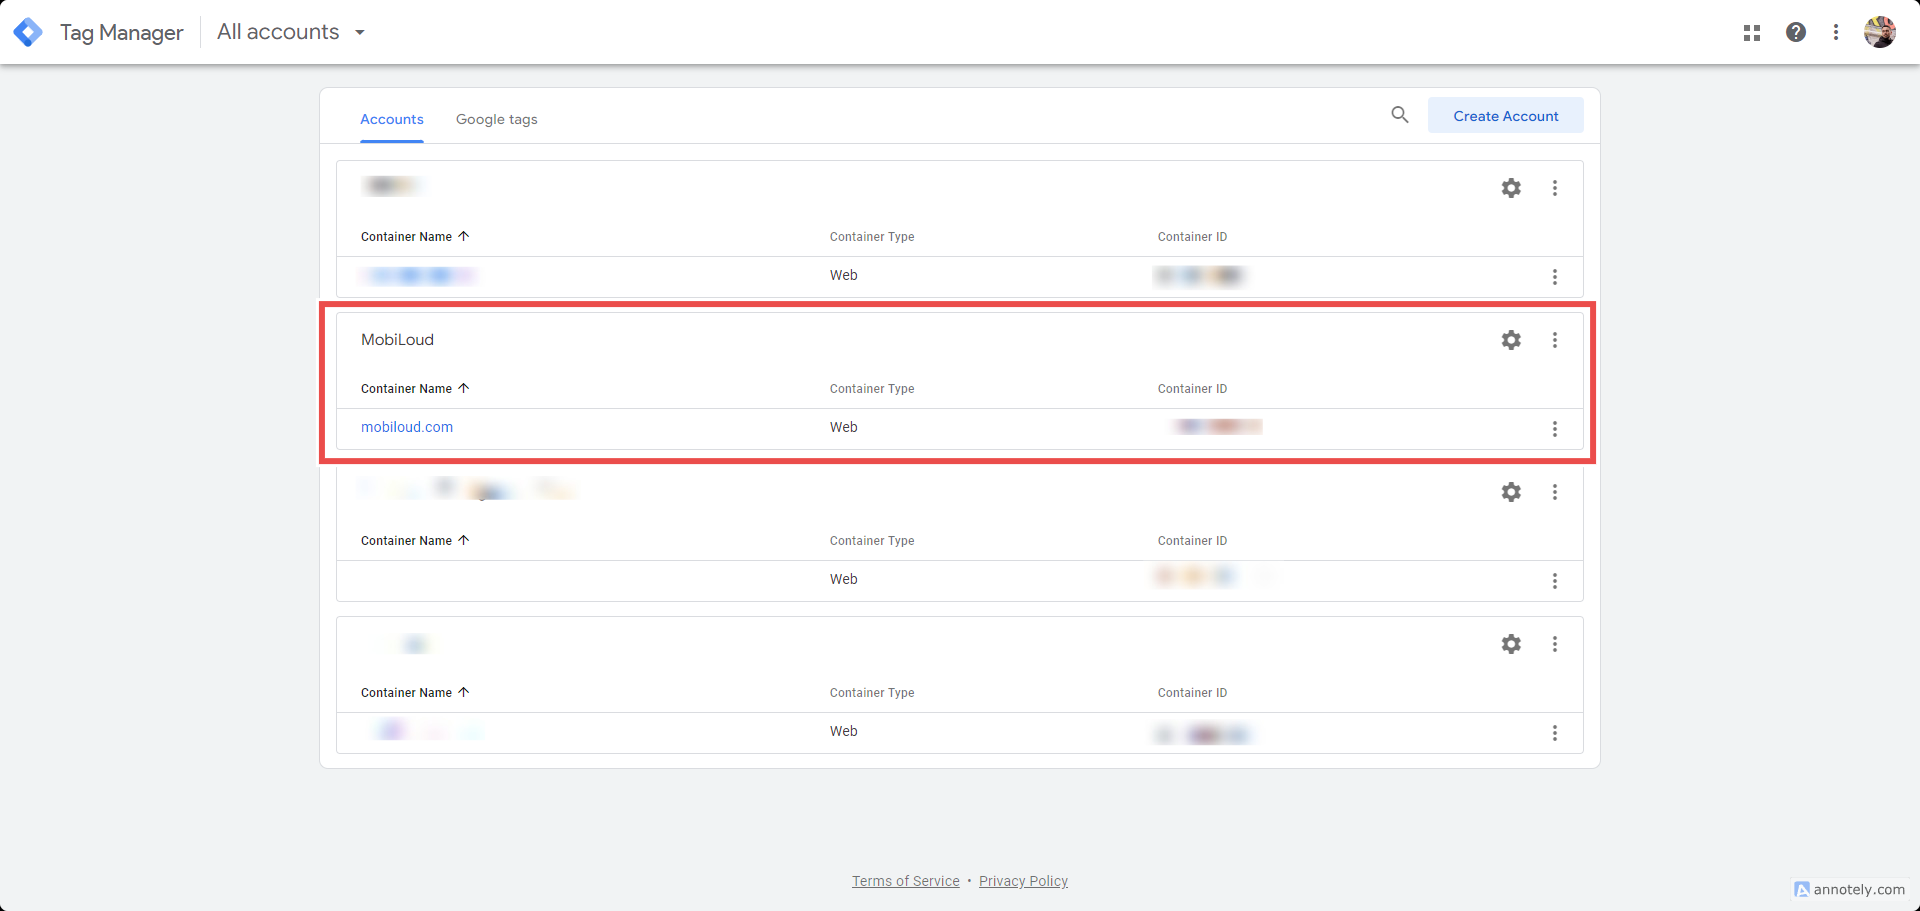Image resolution: width=1920 pixels, height=911 pixels.
Task: Open three-dot menu of bottom account card
Action: coord(1555,644)
